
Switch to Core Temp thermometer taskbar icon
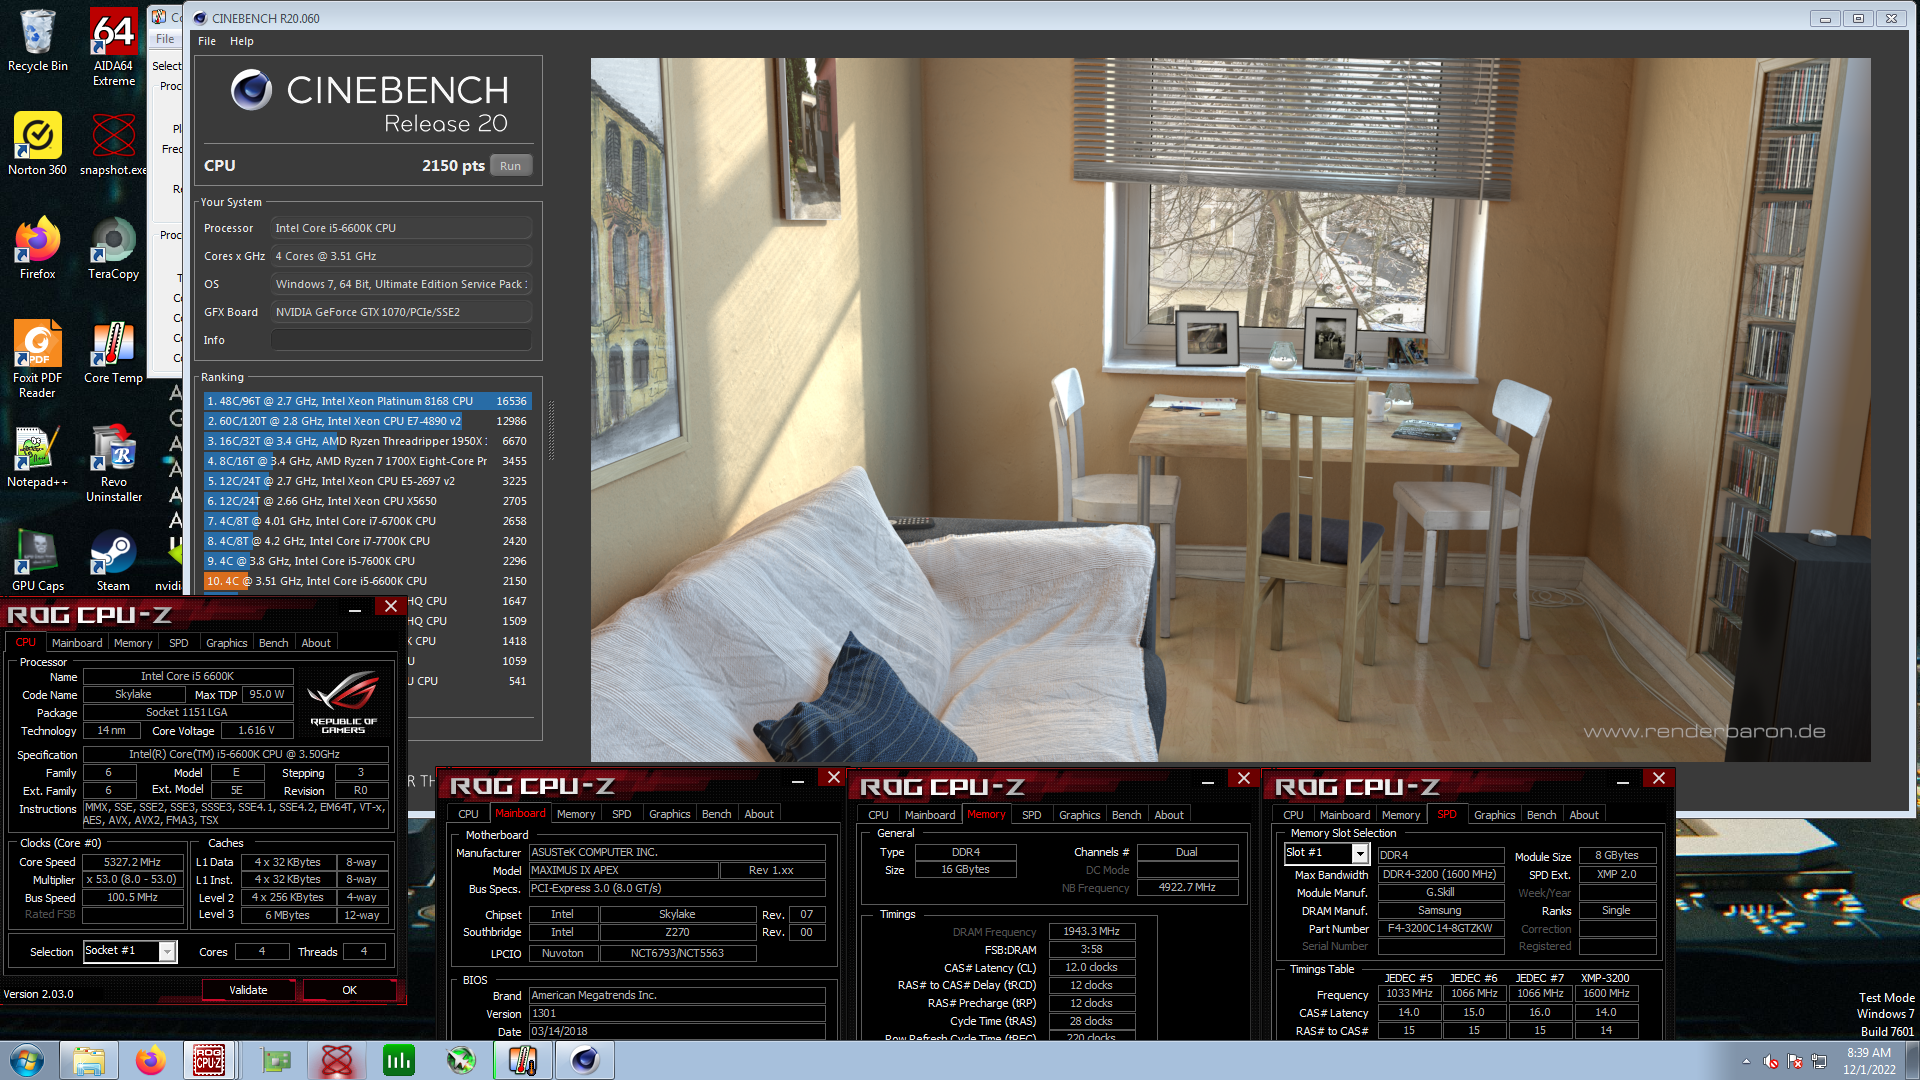click(x=522, y=1060)
